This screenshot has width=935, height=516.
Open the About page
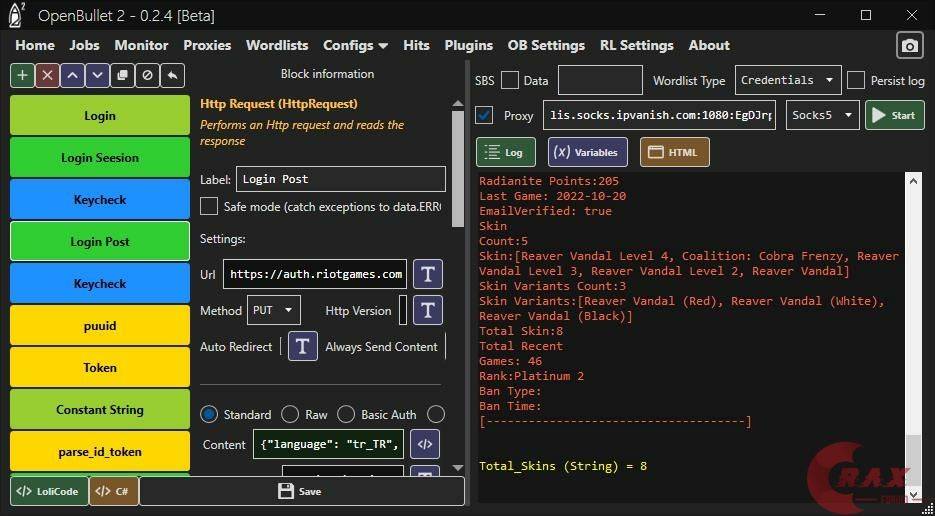pyautogui.click(x=709, y=45)
